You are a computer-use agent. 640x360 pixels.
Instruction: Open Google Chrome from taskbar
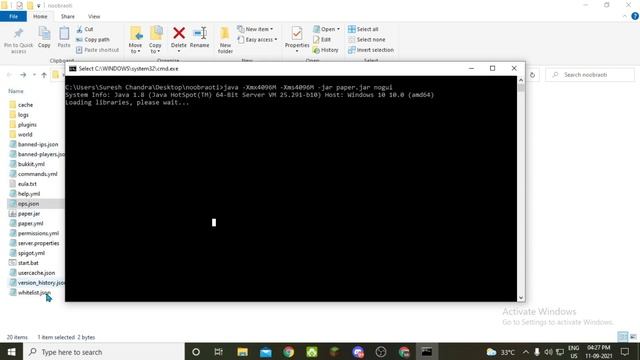[289, 351]
